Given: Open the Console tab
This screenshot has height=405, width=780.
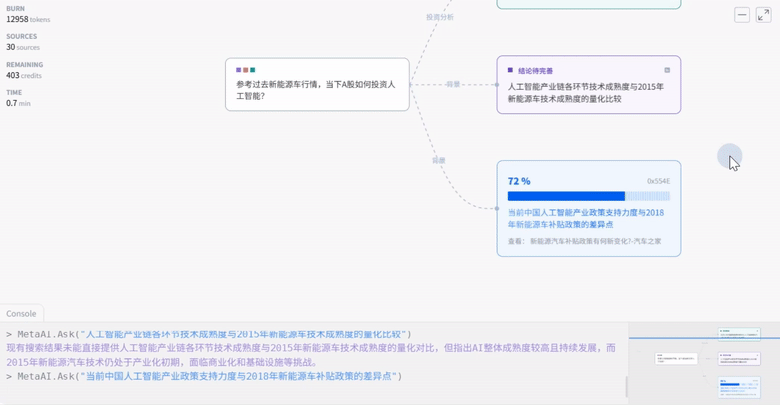Looking at the screenshot, I should 21,313.
